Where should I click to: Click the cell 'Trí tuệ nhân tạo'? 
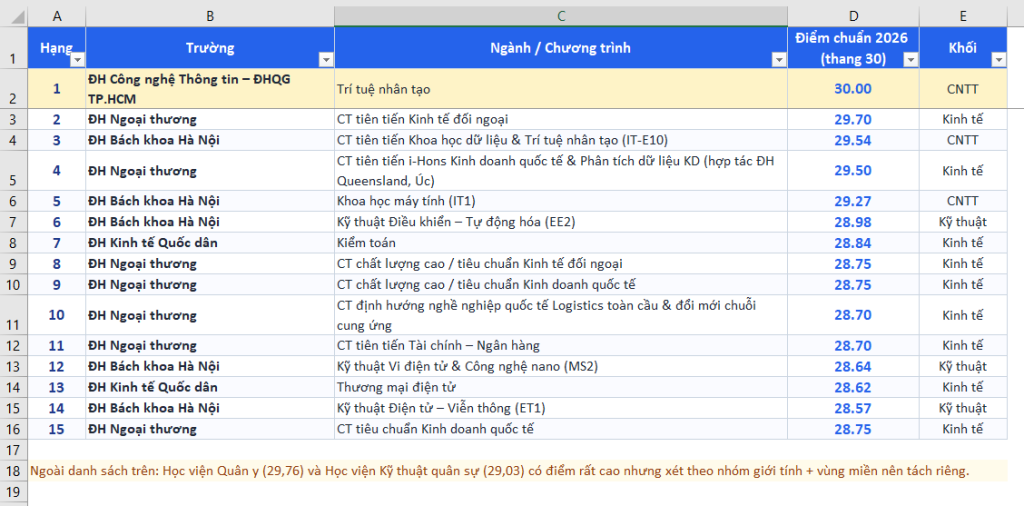click(561, 88)
